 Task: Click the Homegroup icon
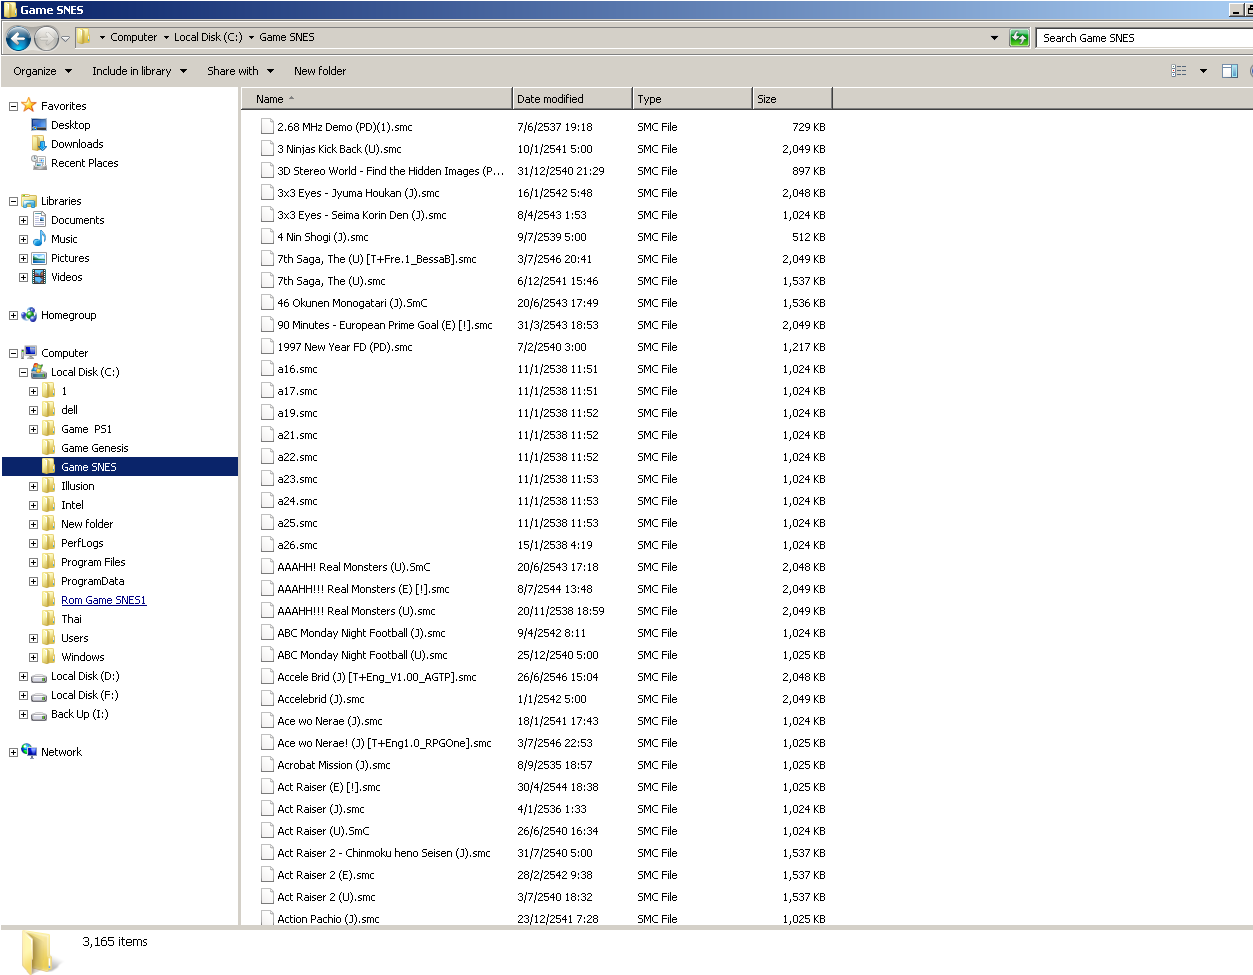(x=29, y=315)
